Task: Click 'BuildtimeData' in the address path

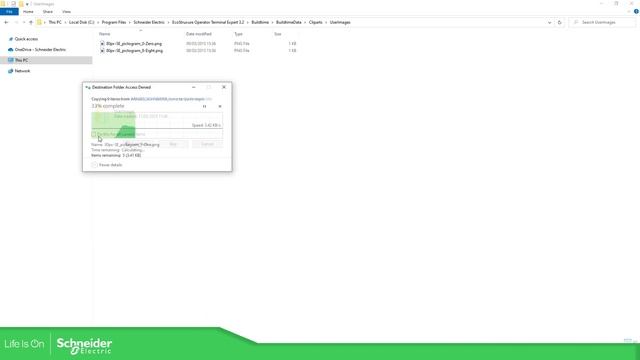Action: click(x=289, y=22)
